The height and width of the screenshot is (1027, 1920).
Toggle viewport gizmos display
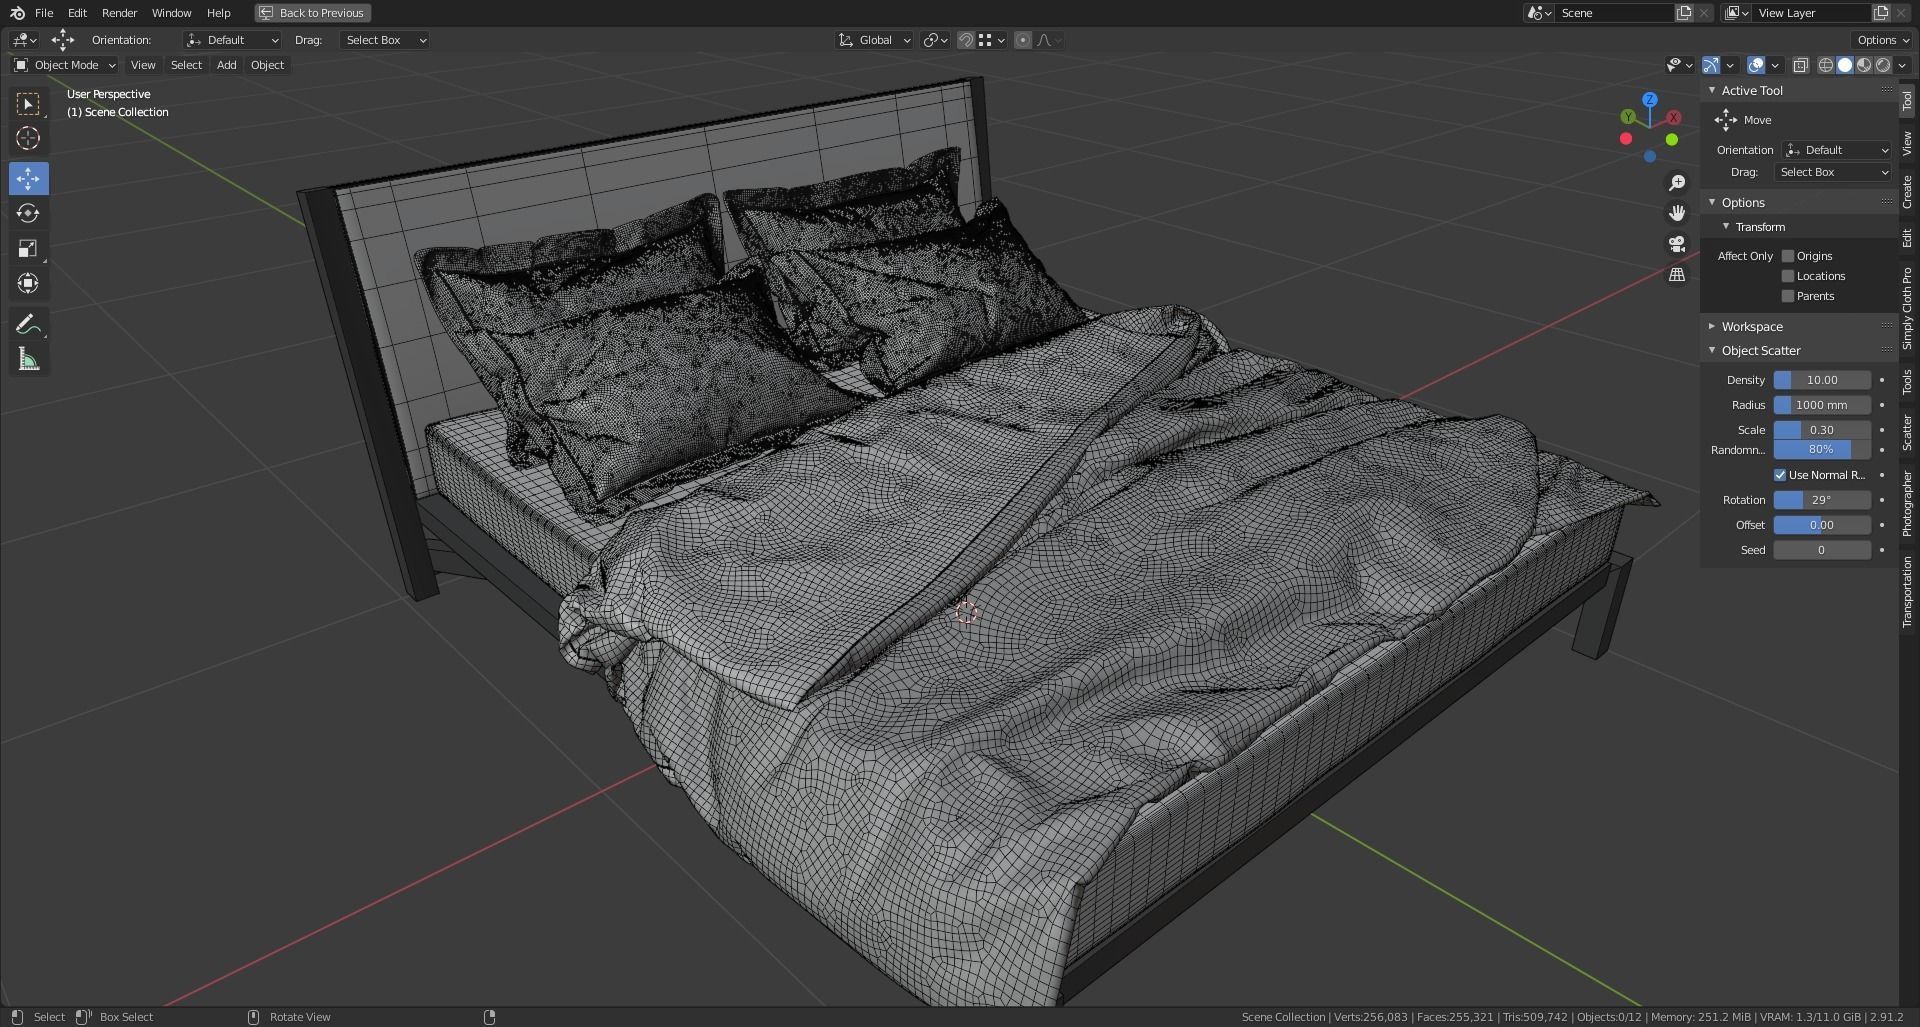(x=1711, y=65)
